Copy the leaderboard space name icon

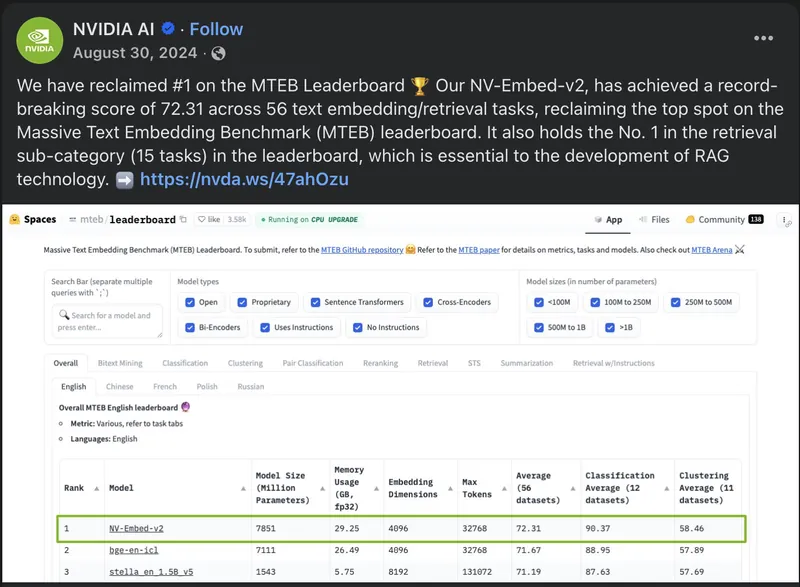[x=183, y=219]
